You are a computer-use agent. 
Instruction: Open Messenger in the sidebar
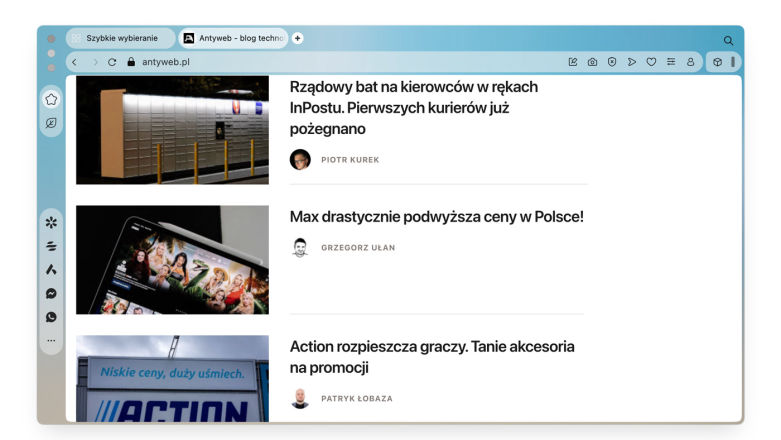[x=51, y=293]
